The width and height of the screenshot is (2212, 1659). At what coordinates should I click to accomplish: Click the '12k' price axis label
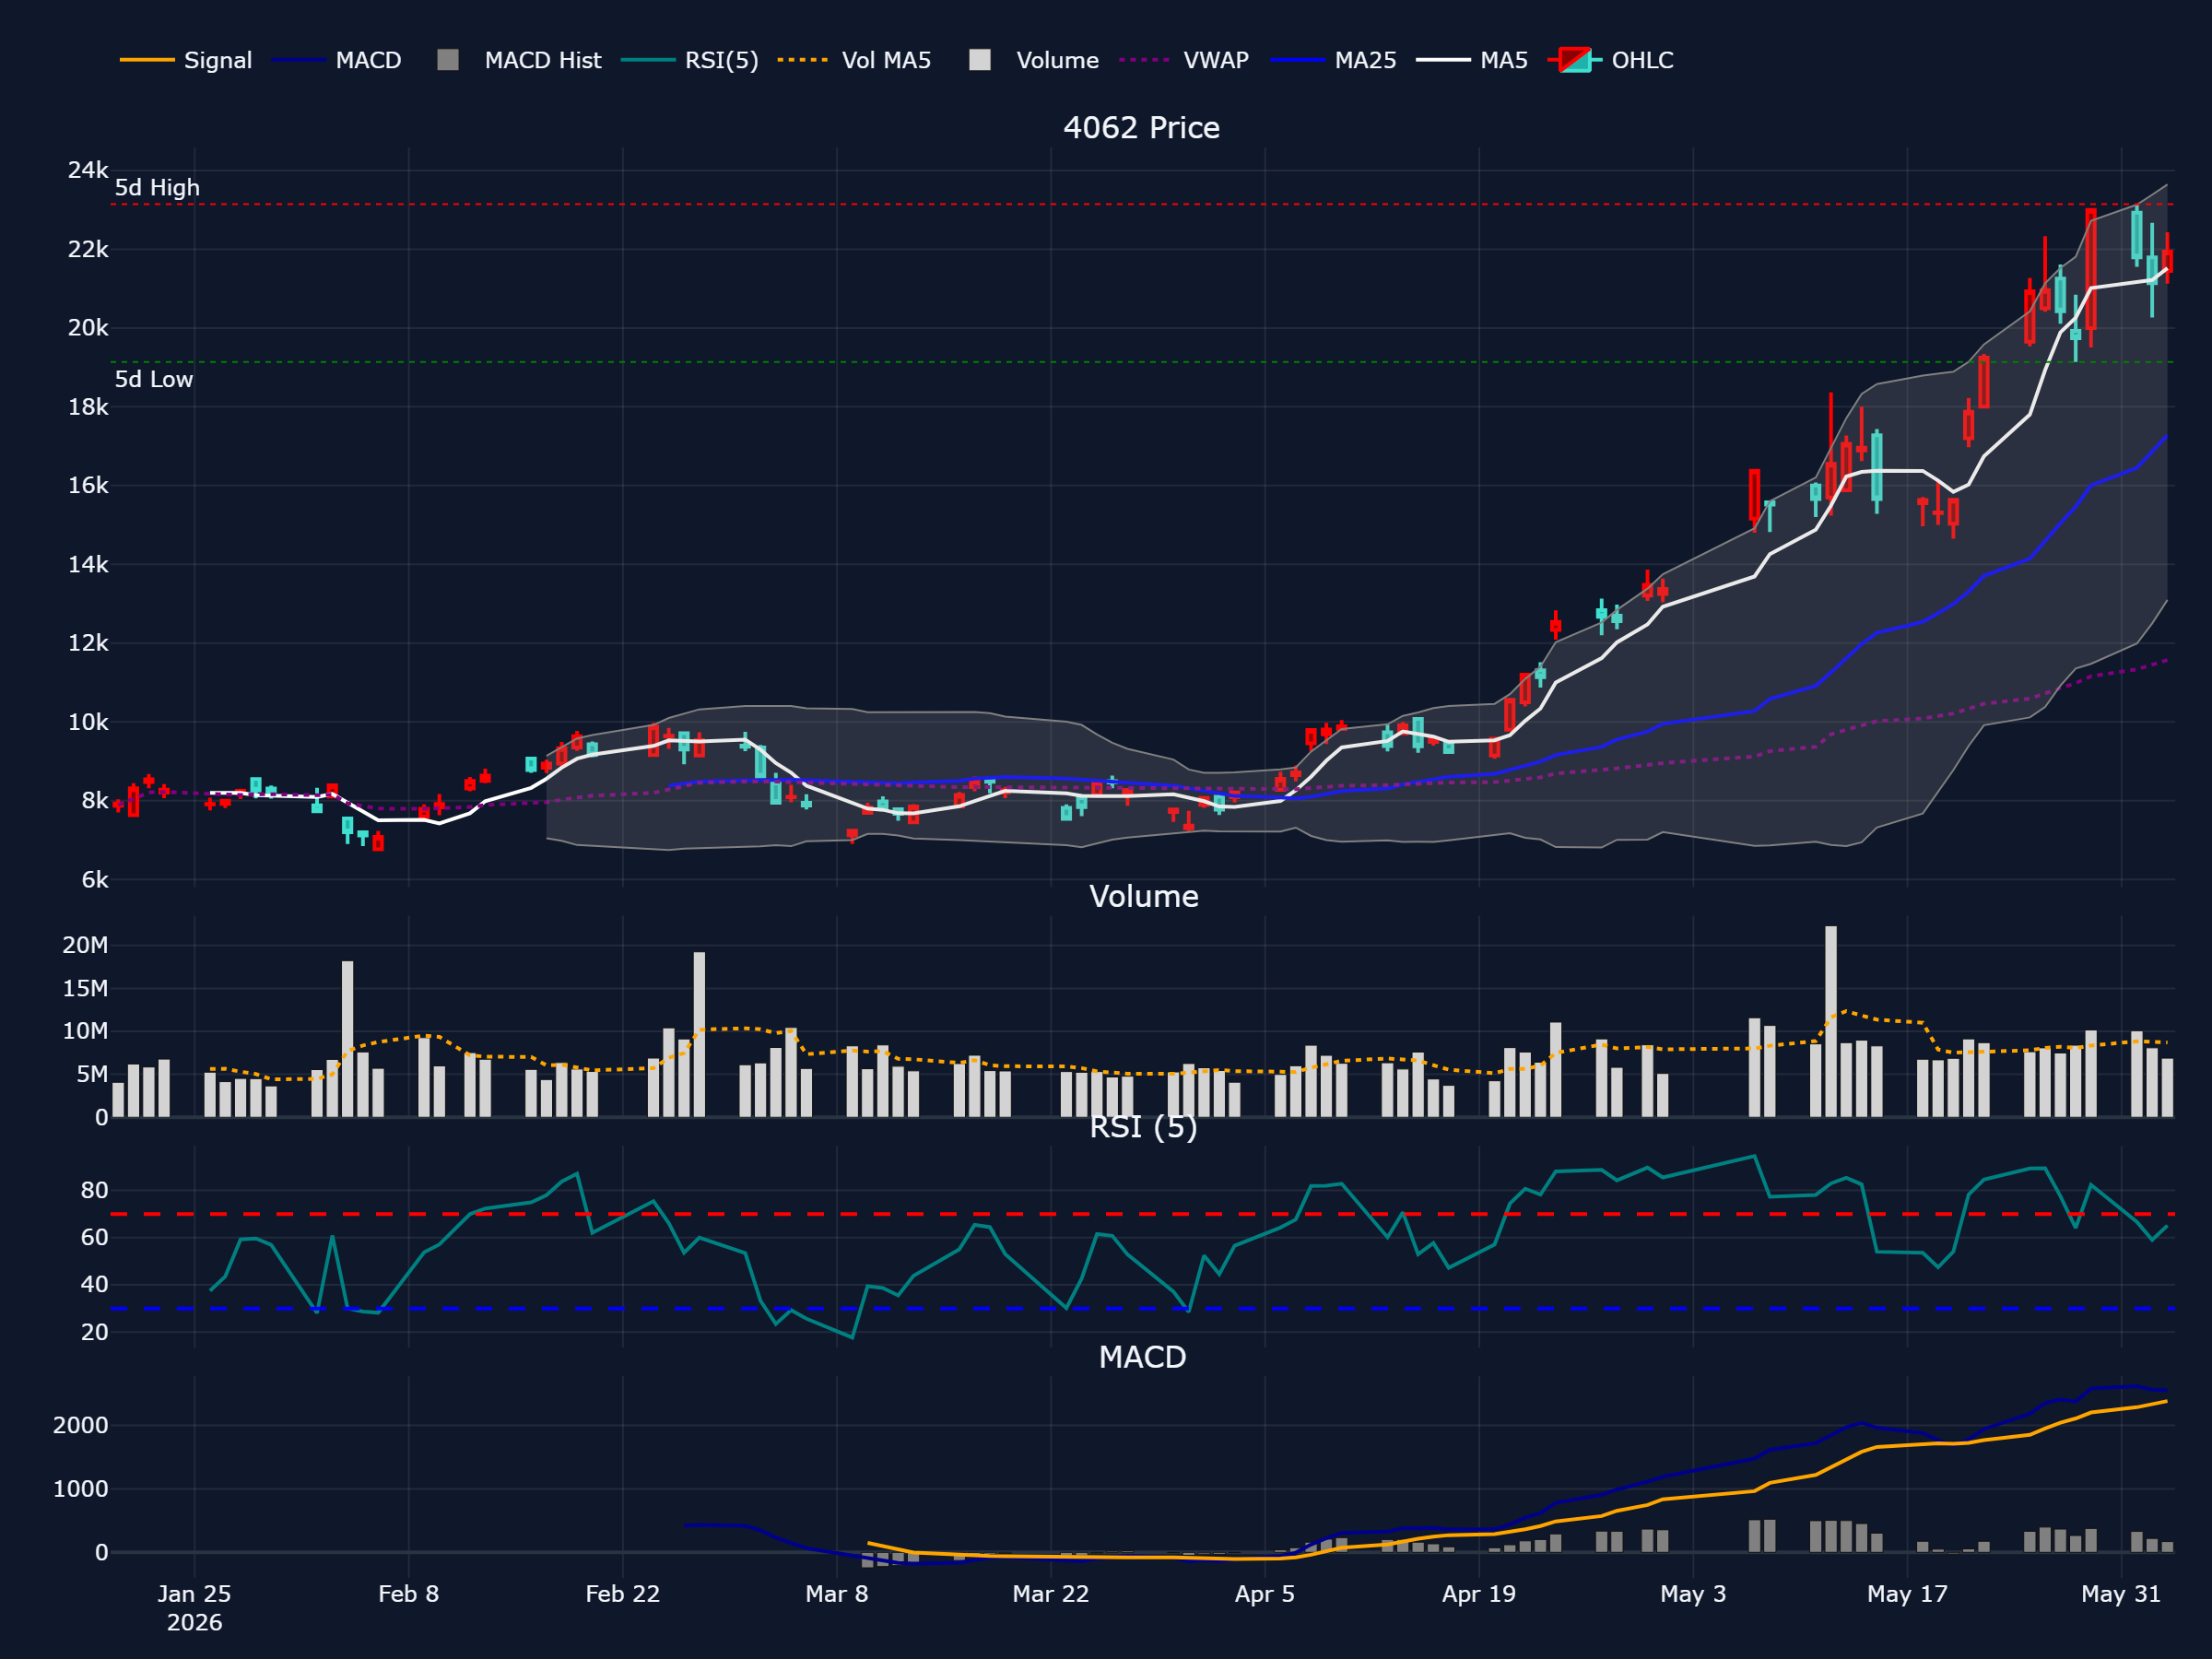88,643
